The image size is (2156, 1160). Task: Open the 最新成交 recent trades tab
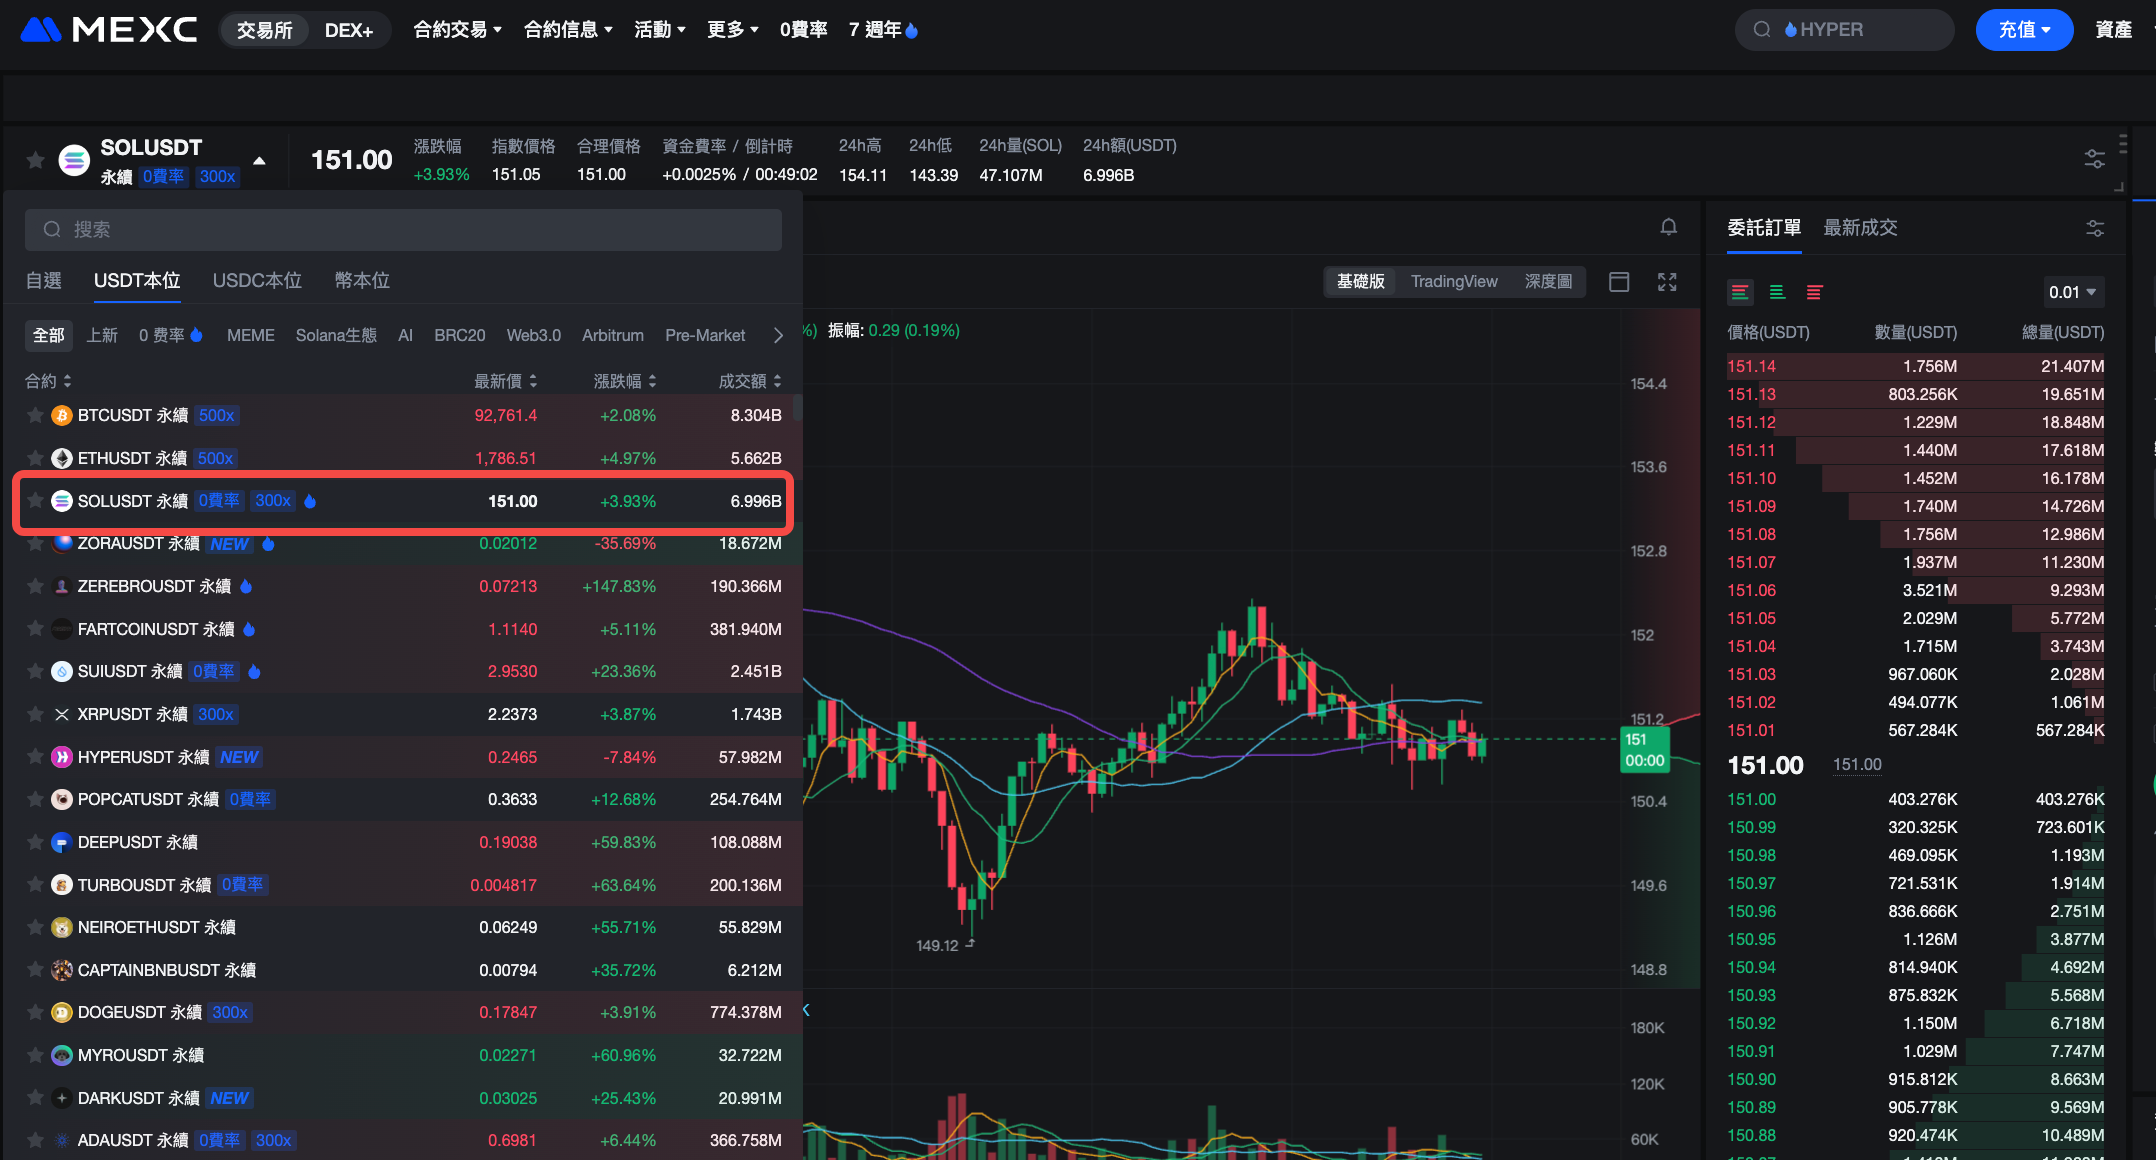tap(1860, 228)
